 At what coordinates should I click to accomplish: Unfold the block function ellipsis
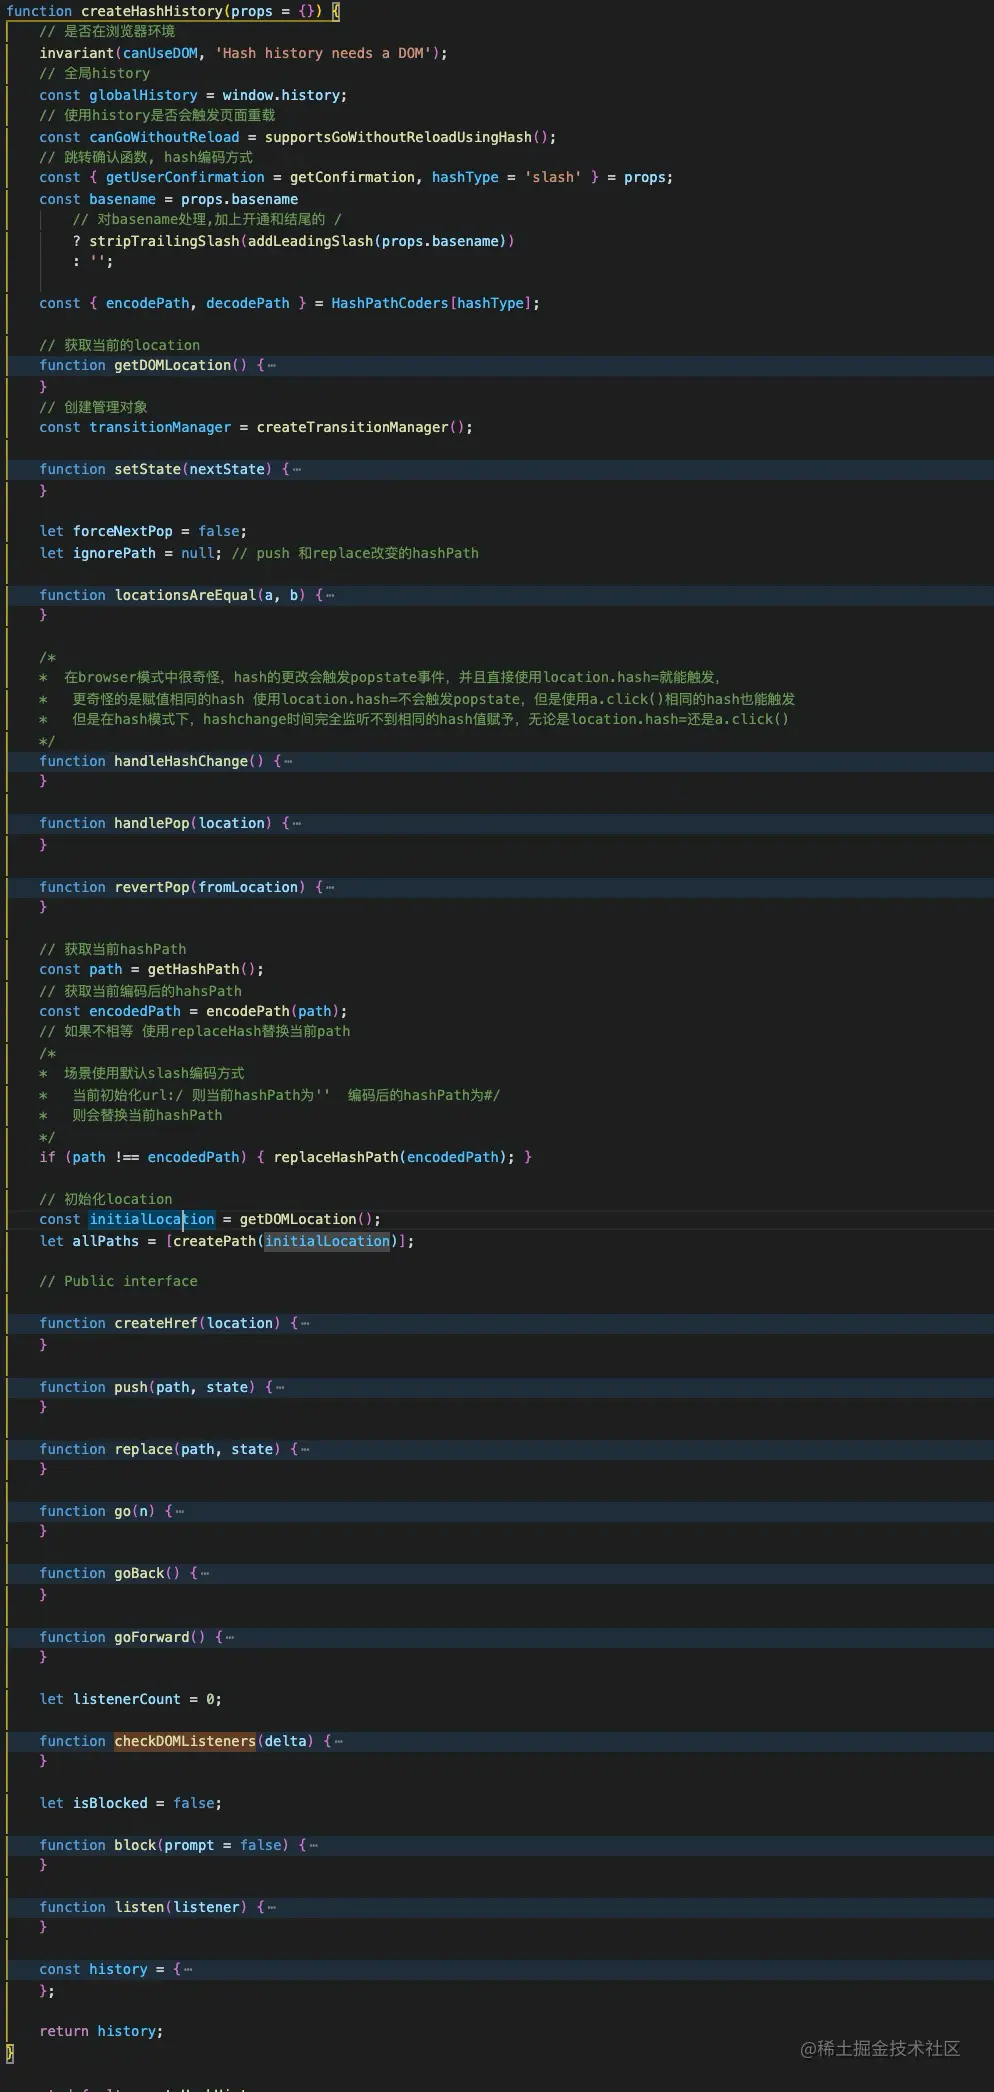click(x=314, y=1845)
